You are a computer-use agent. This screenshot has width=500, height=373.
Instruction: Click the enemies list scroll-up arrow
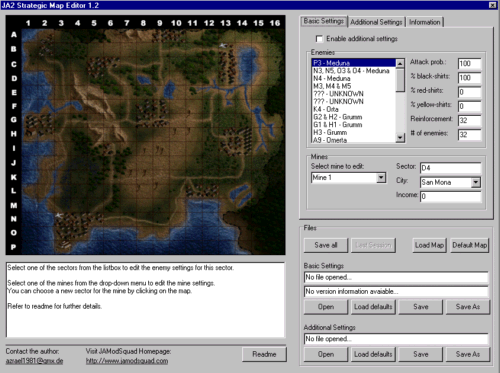pyautogui.click(x=400, y=63)
